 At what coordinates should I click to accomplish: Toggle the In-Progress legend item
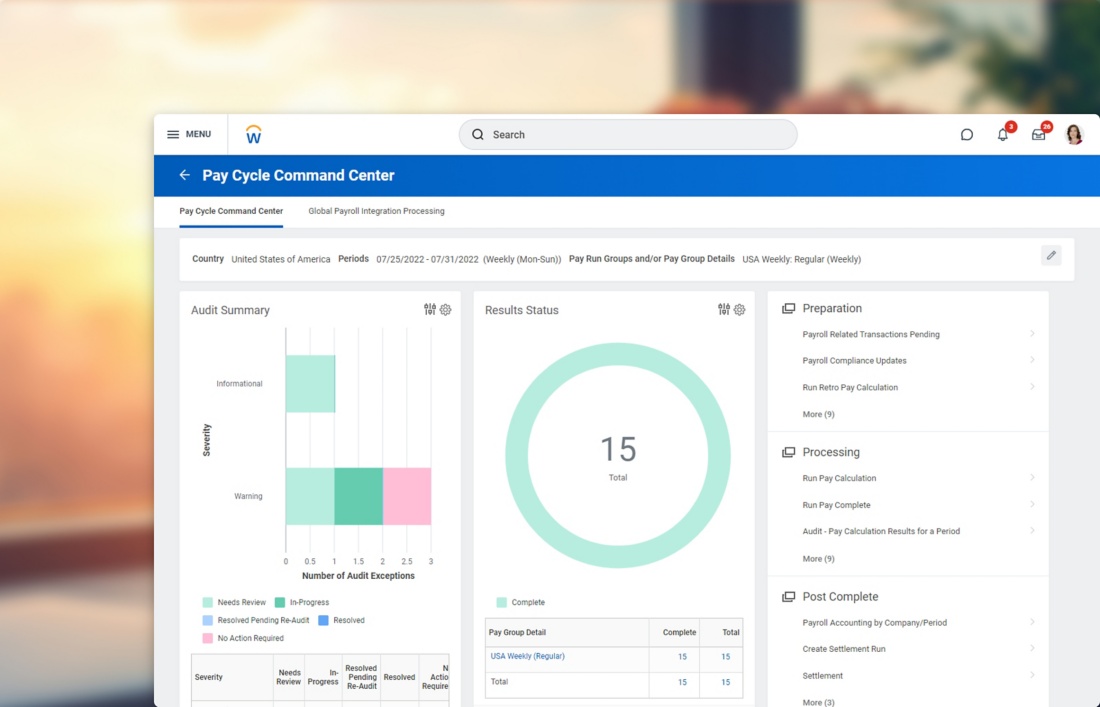click(302, 602)
